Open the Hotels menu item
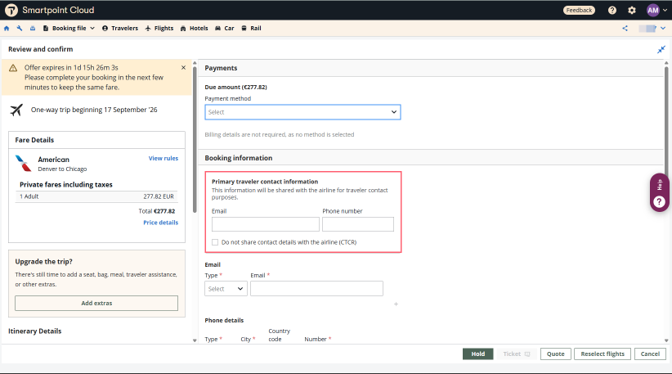This screenshot has height=374, width=672. coord(194,28)
